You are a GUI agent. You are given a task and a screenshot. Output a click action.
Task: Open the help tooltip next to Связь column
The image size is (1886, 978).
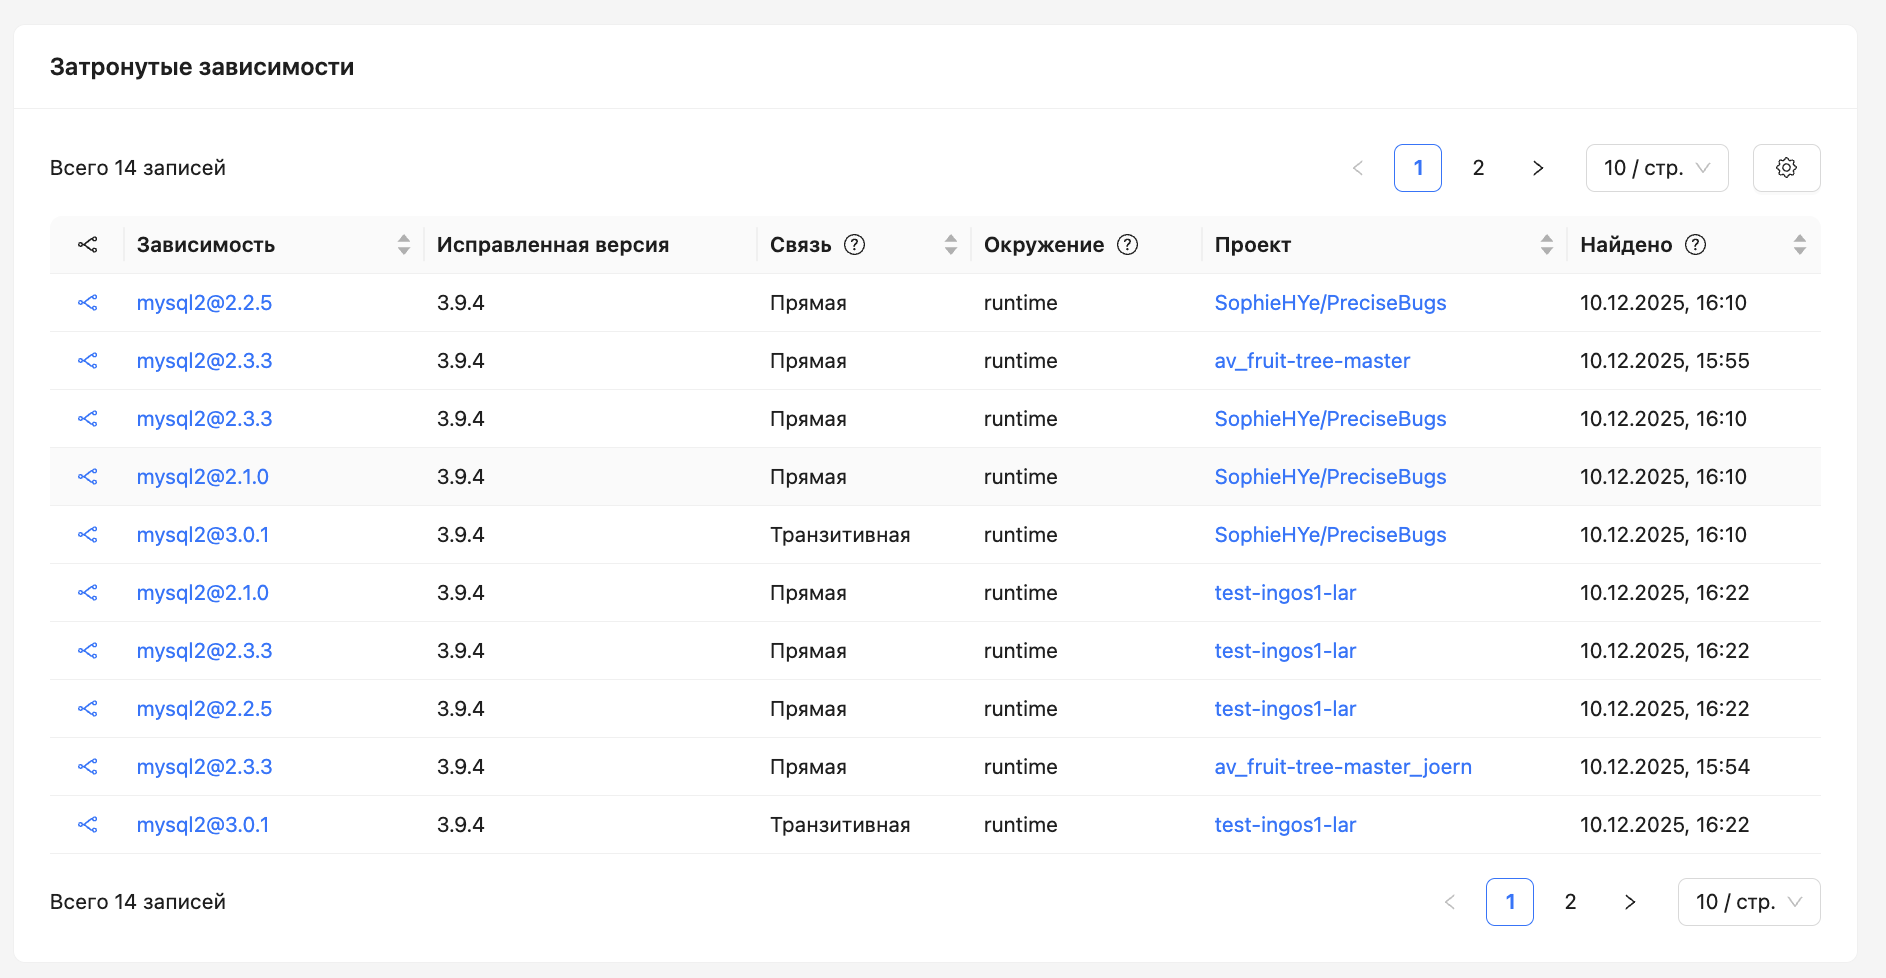coord(855,243)
